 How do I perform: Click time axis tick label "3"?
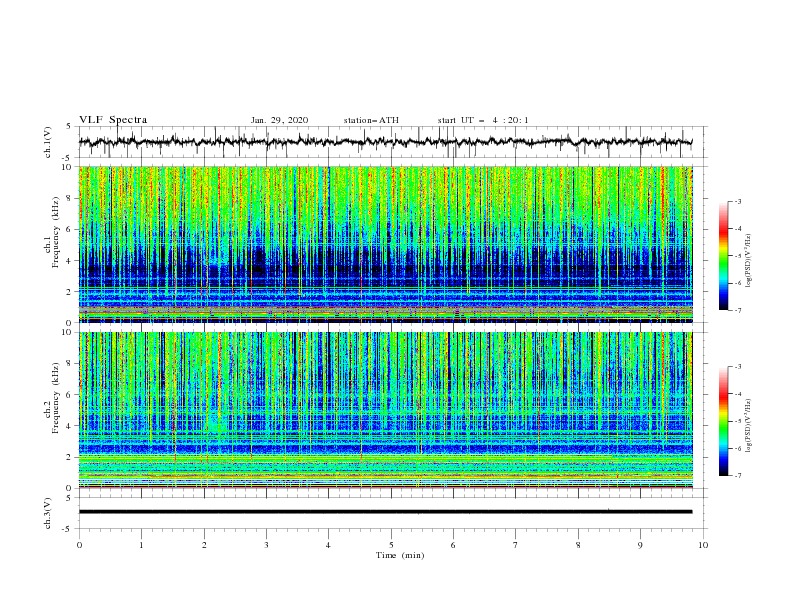coord(266,545)
